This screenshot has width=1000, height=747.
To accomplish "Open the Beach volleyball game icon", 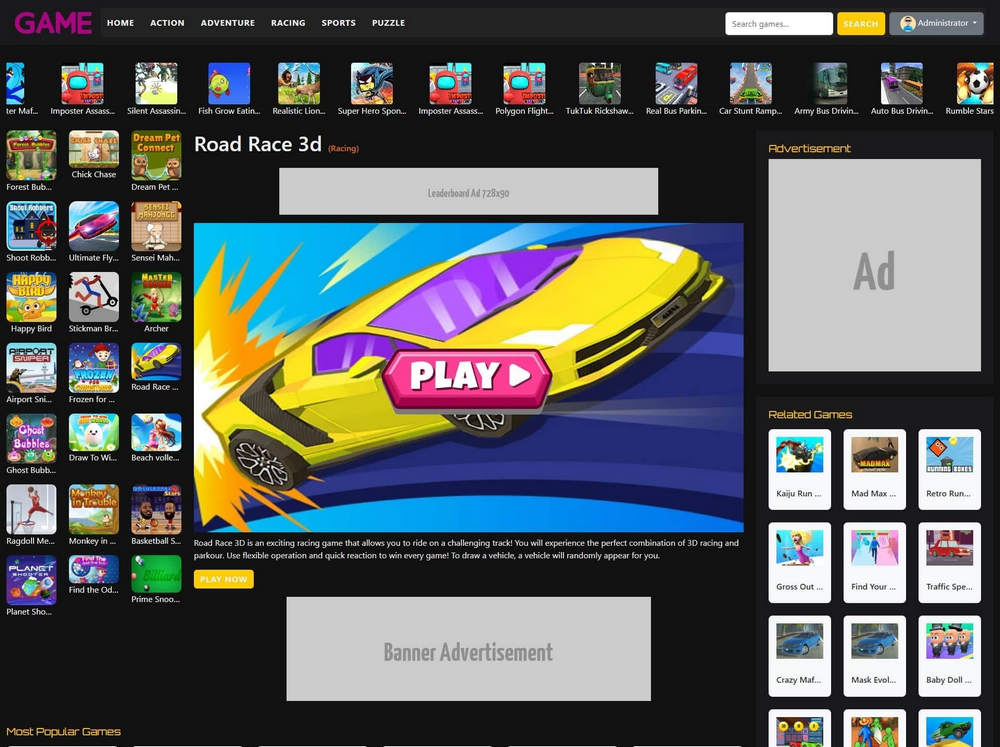I will 156,433.
